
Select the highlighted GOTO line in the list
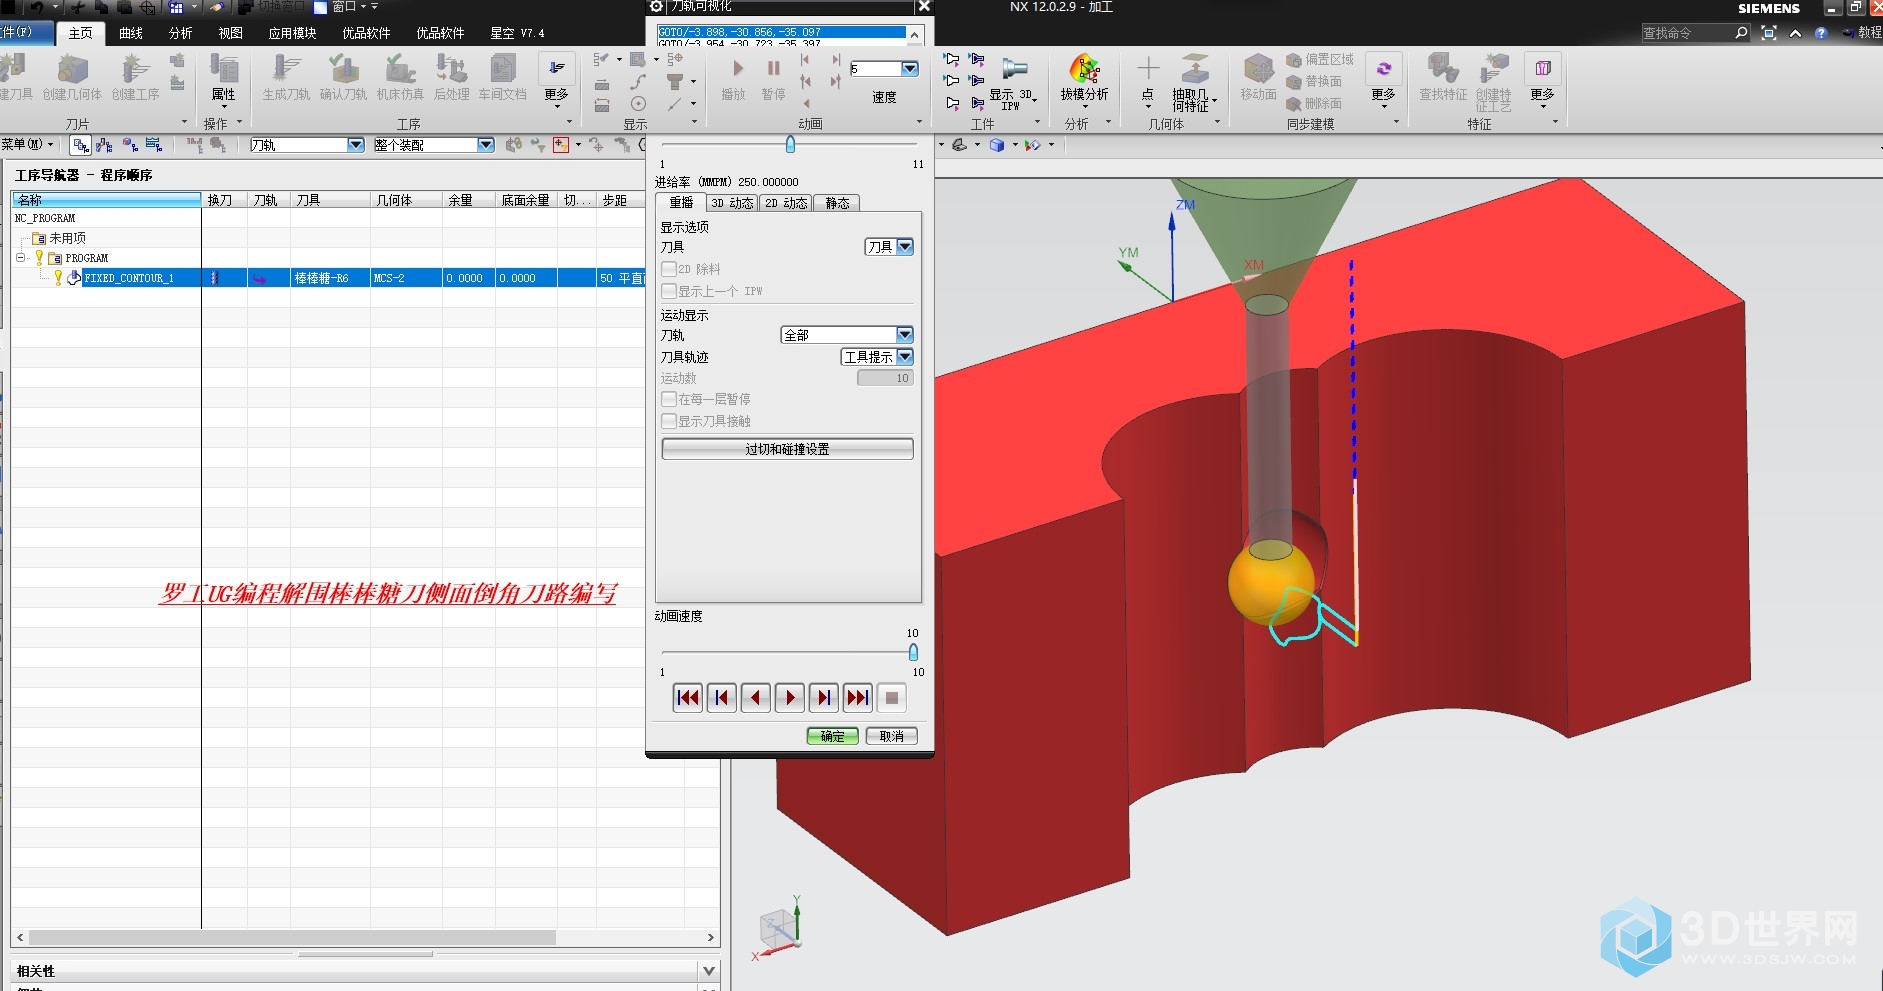coord(781,32)
